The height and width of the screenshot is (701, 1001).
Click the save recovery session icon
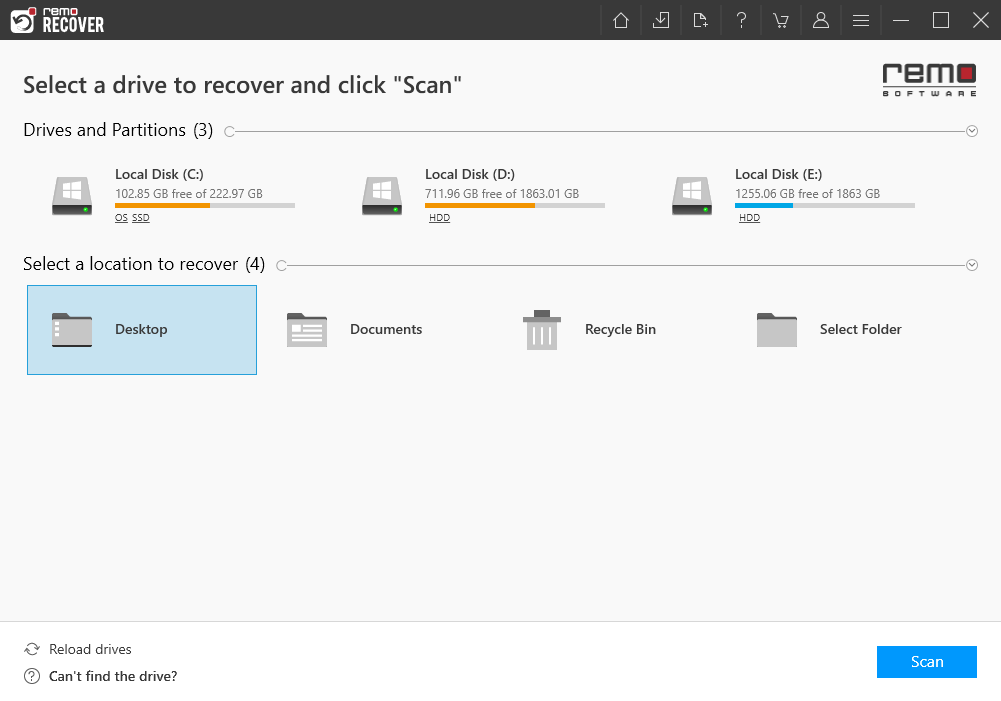(x=660, y=20)
